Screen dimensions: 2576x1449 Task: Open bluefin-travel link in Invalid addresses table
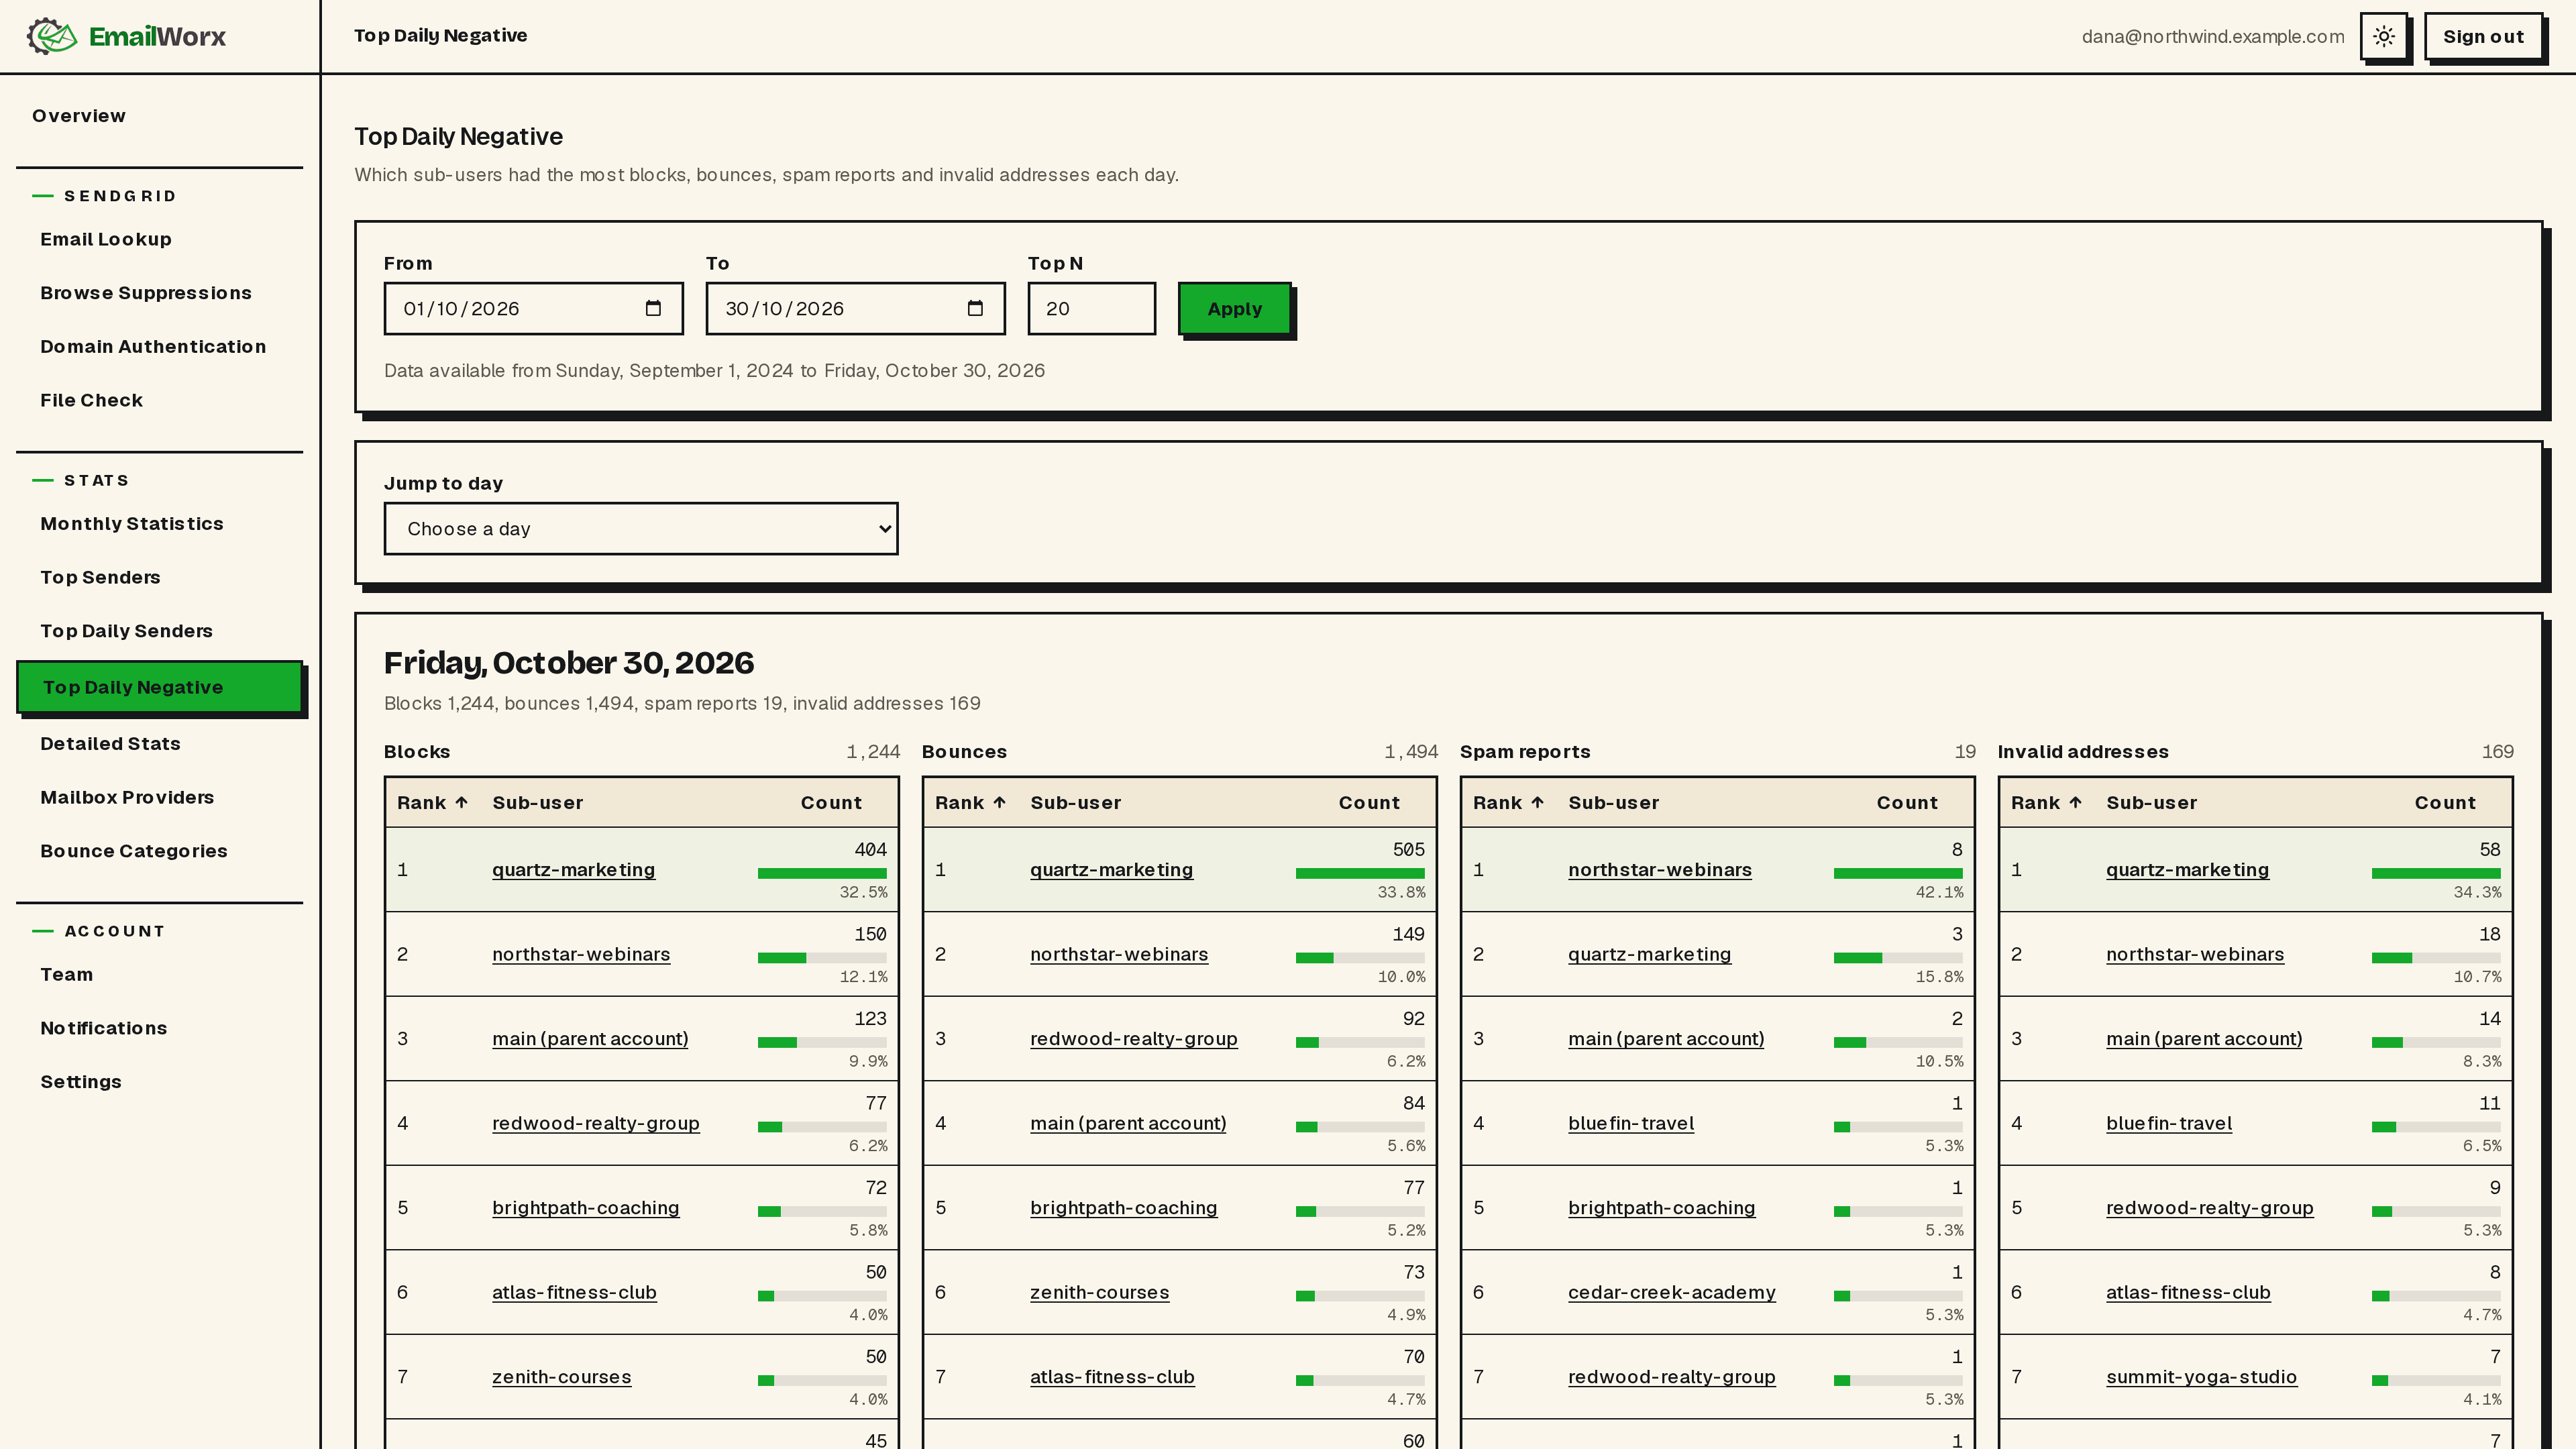[x=2169, y=1123]
